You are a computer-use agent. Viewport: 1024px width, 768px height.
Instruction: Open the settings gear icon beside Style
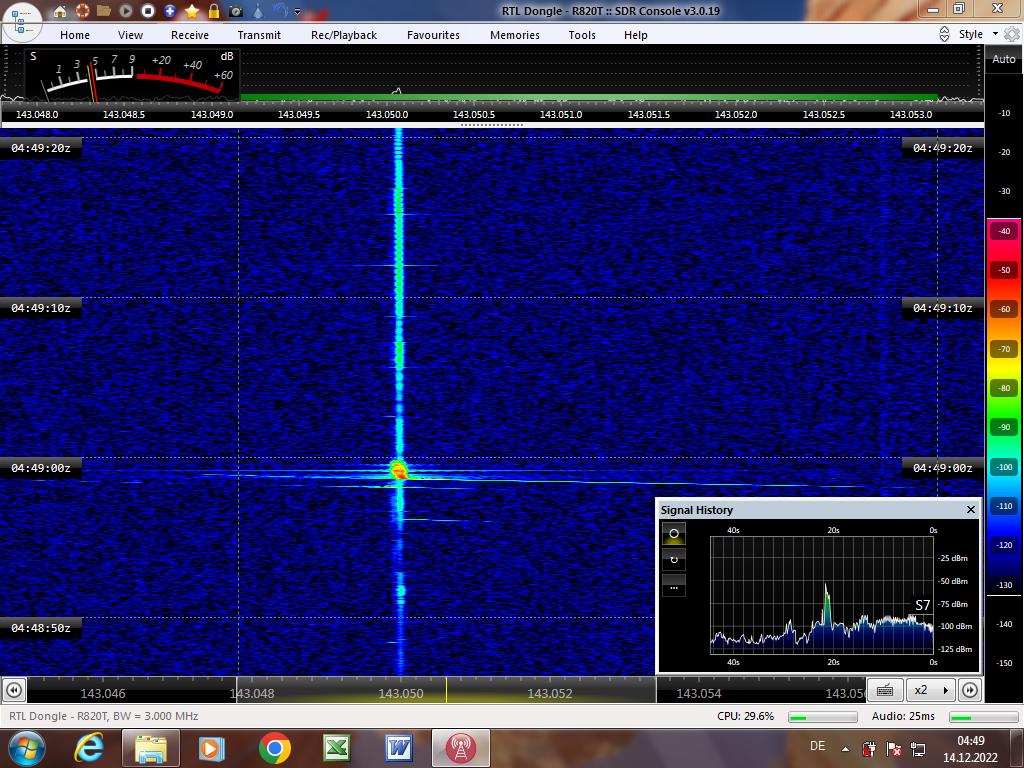[1012, 34]
